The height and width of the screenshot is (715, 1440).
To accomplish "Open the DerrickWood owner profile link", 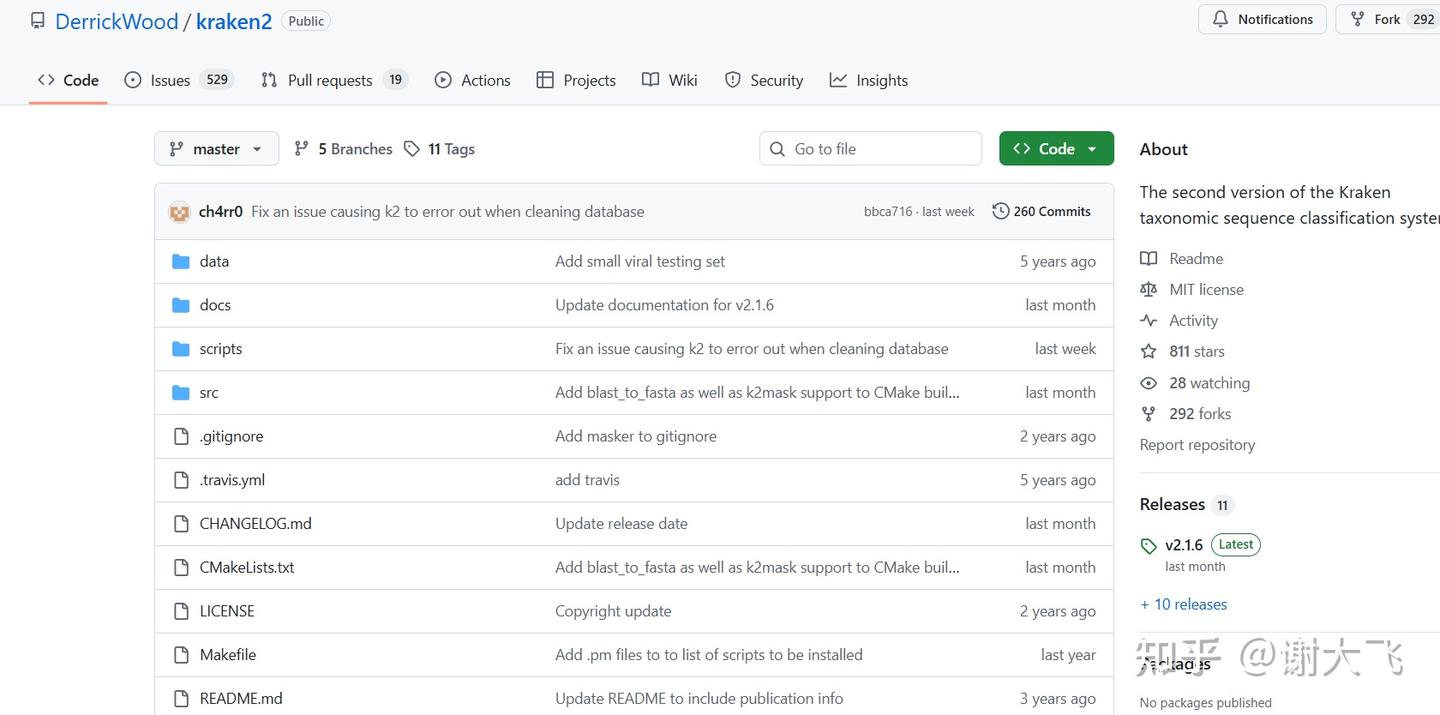I will point(116,21).
